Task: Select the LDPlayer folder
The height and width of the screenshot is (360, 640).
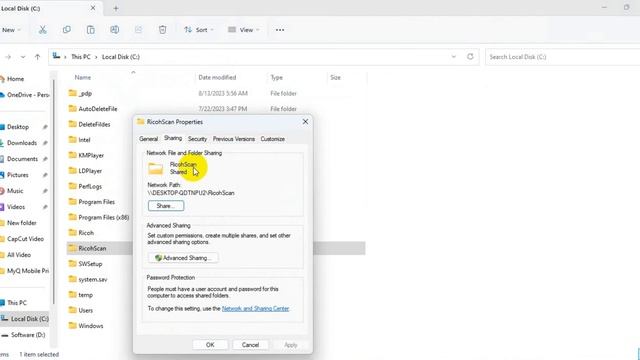Action: coord(90,171)
